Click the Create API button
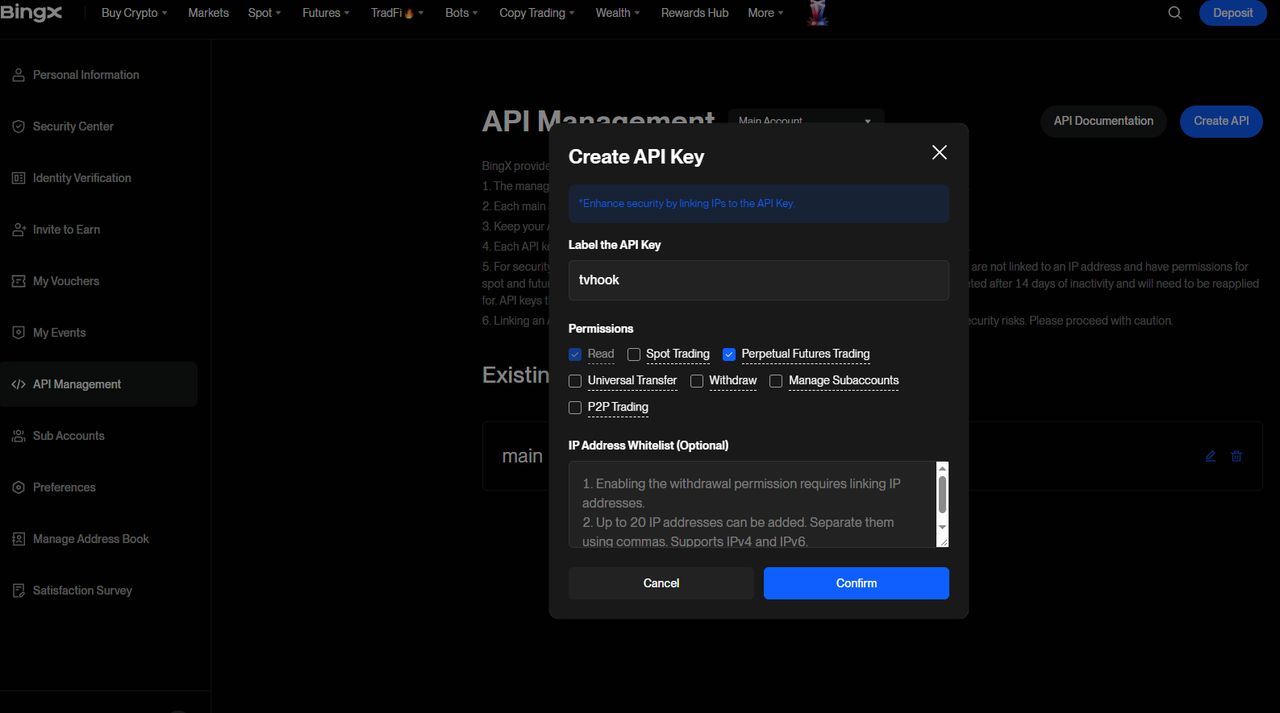Viewport: 1280px width, 713px height. pyautogui.click(x=1221, y=121)
